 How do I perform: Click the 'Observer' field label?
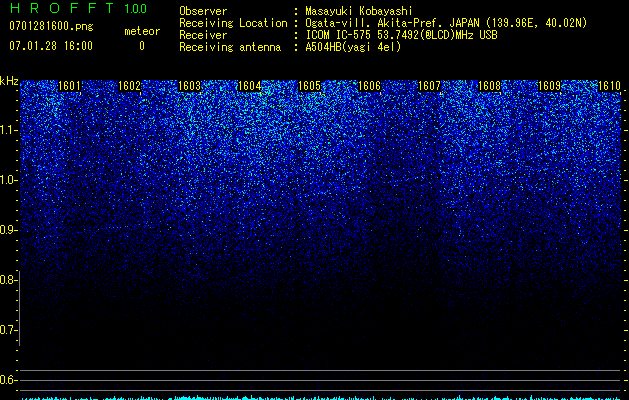(203, 11)
